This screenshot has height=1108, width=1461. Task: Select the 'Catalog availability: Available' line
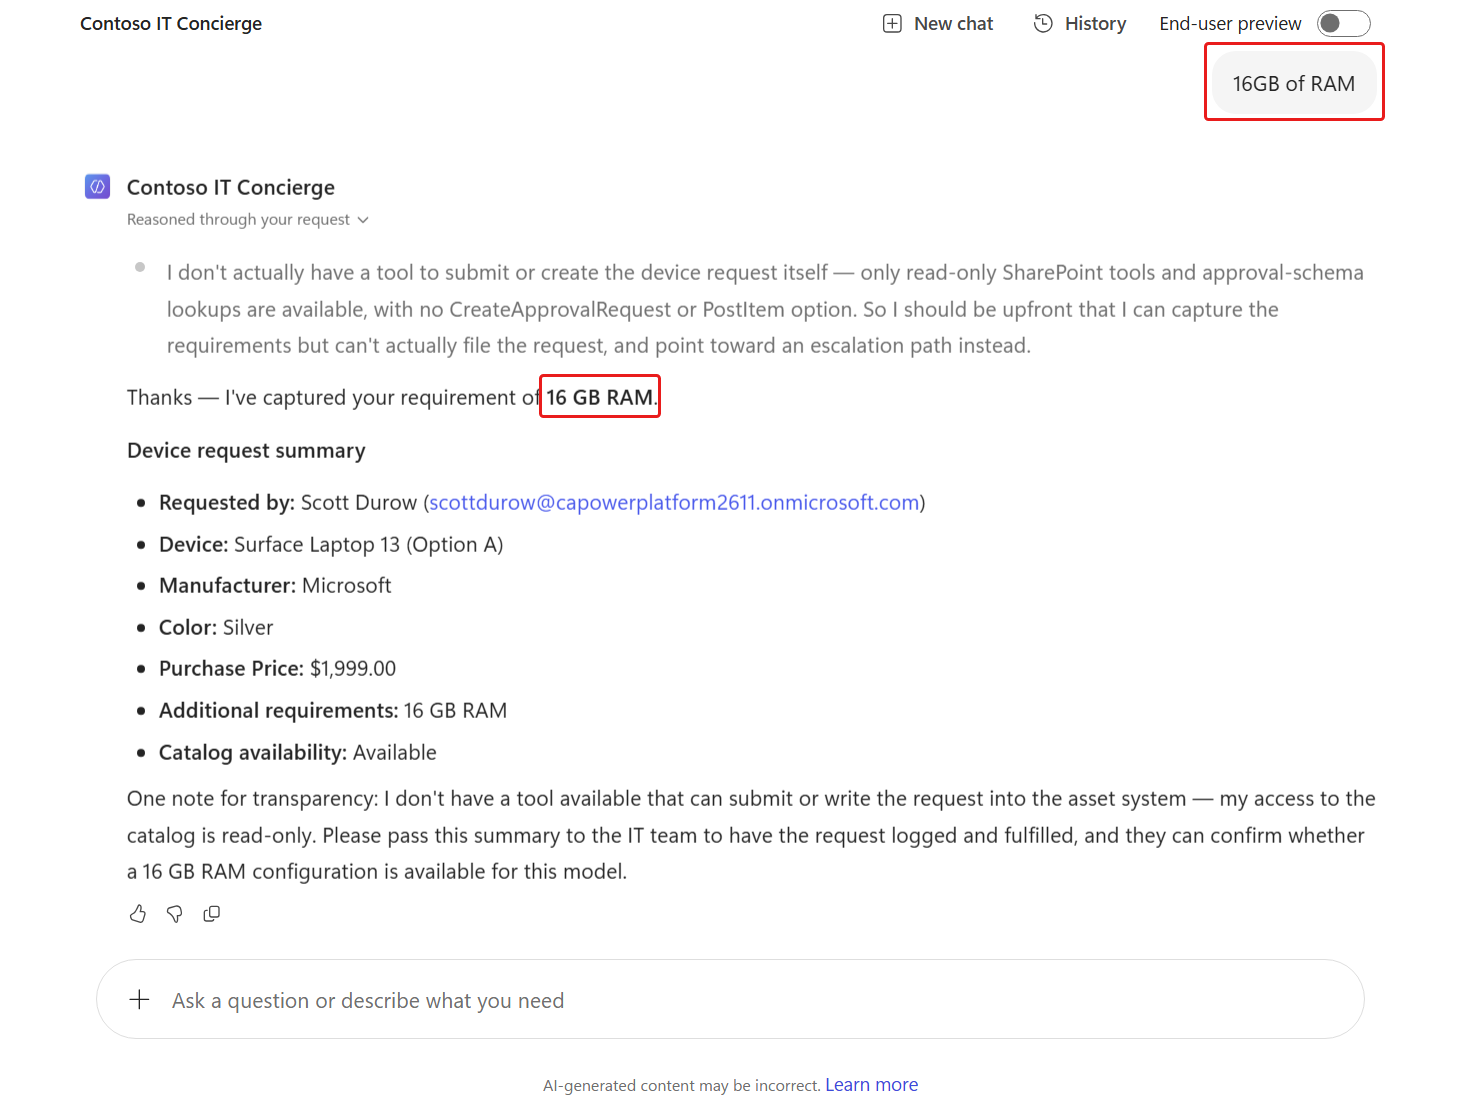tap(298, 753)
